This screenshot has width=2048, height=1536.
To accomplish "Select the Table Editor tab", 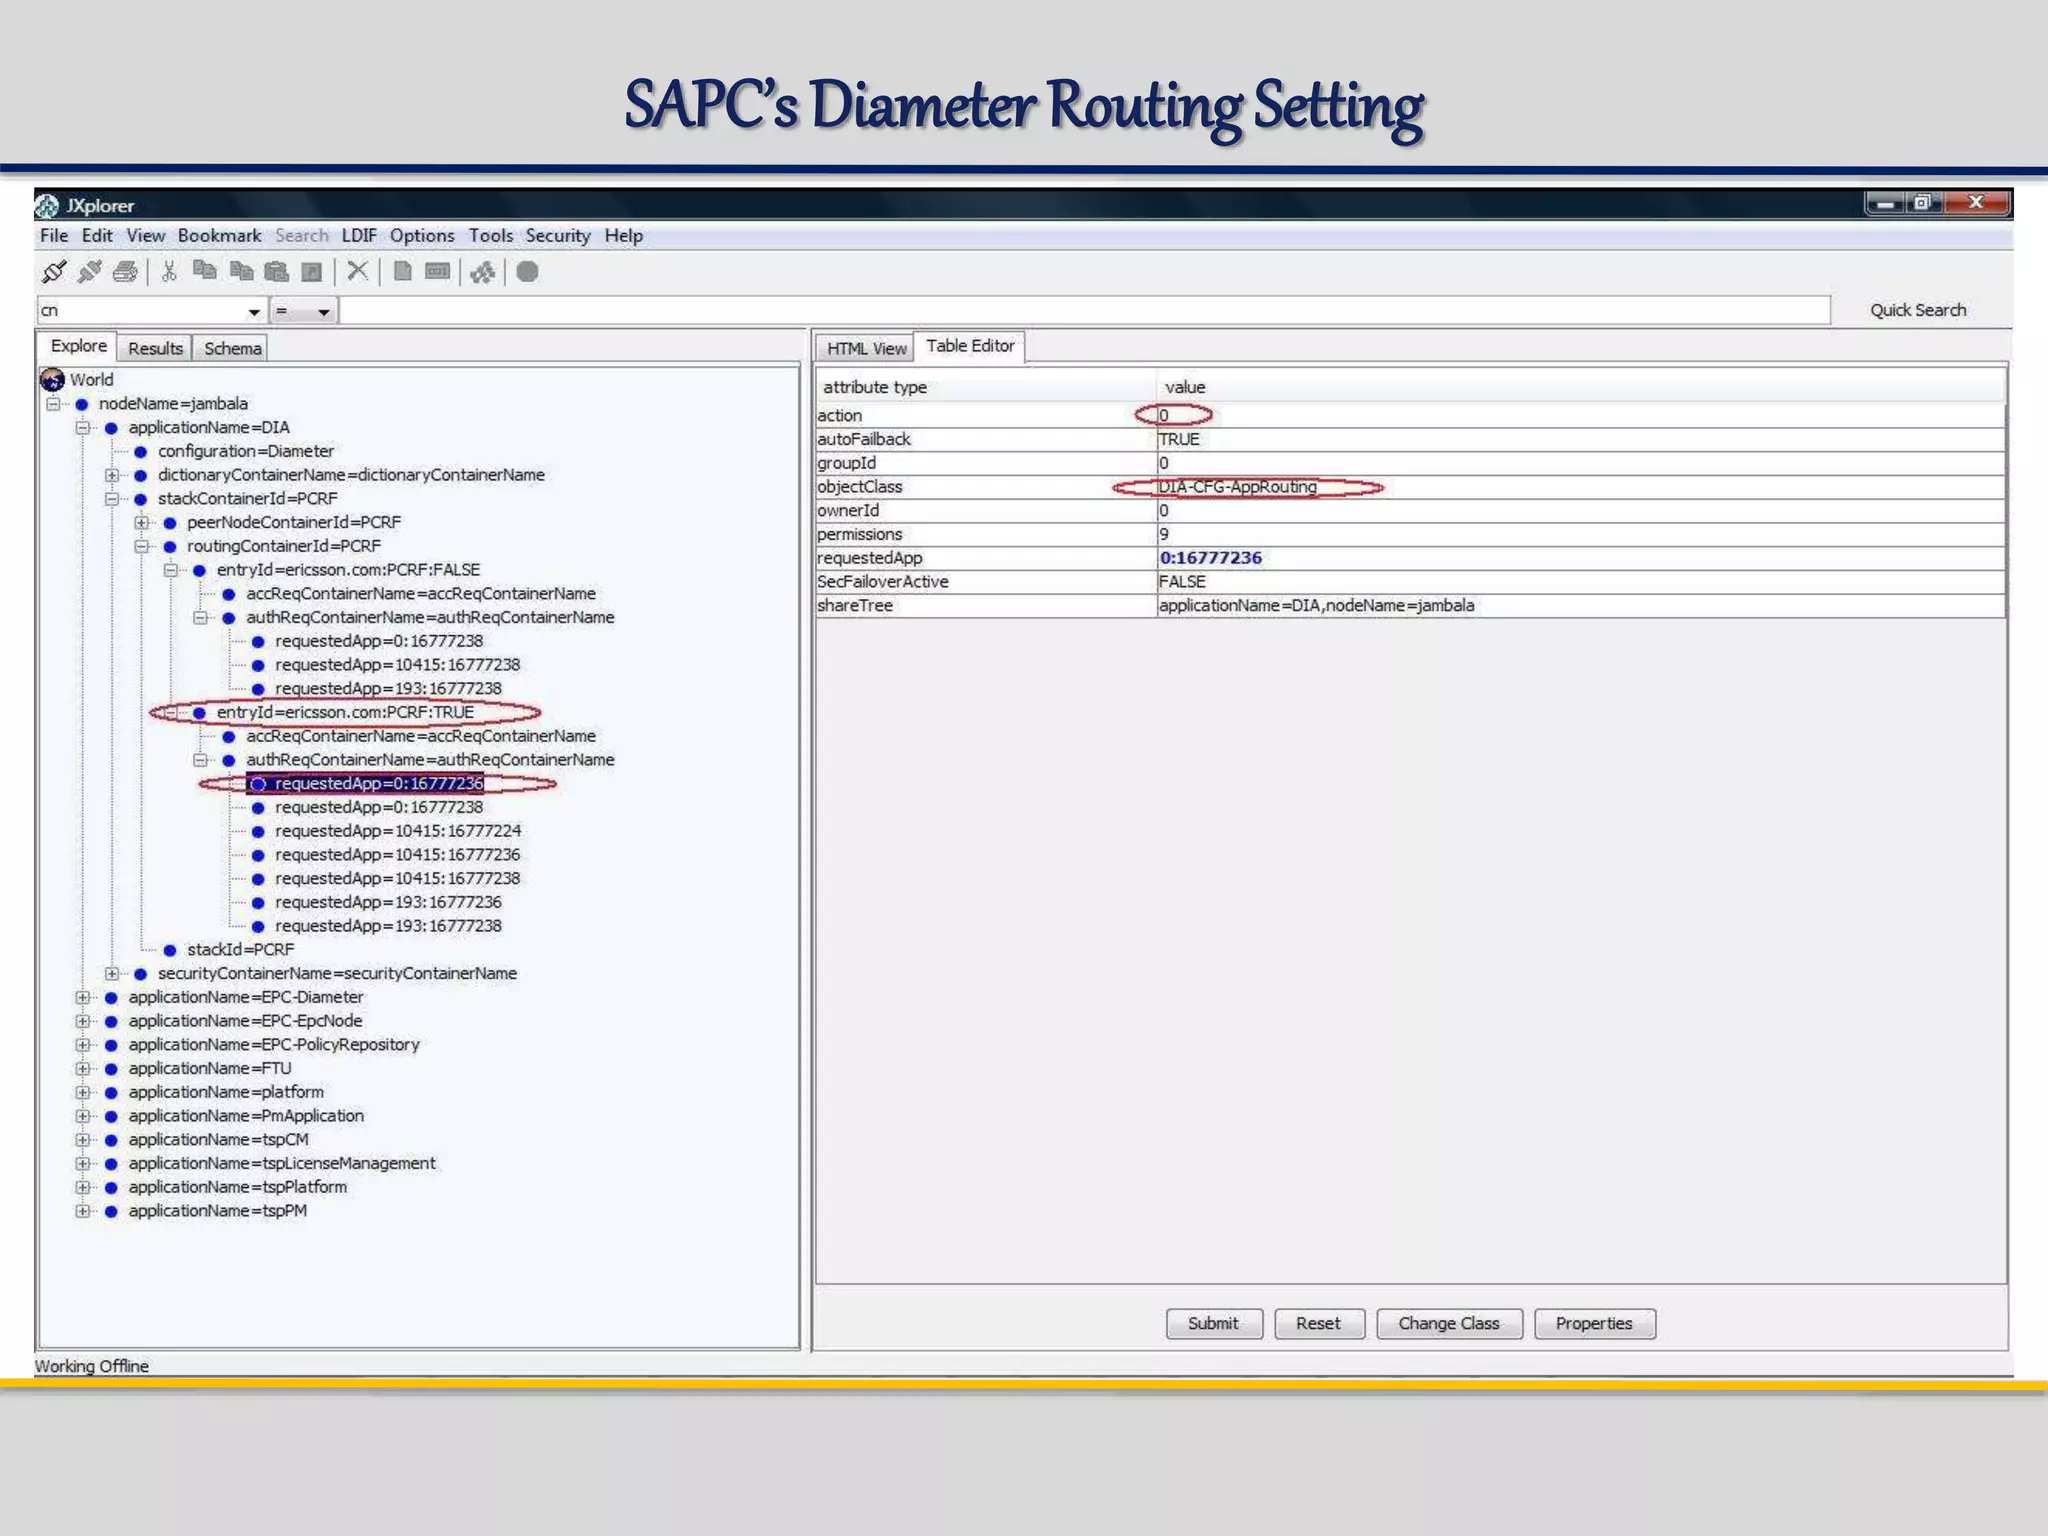I will coord(970,346).
